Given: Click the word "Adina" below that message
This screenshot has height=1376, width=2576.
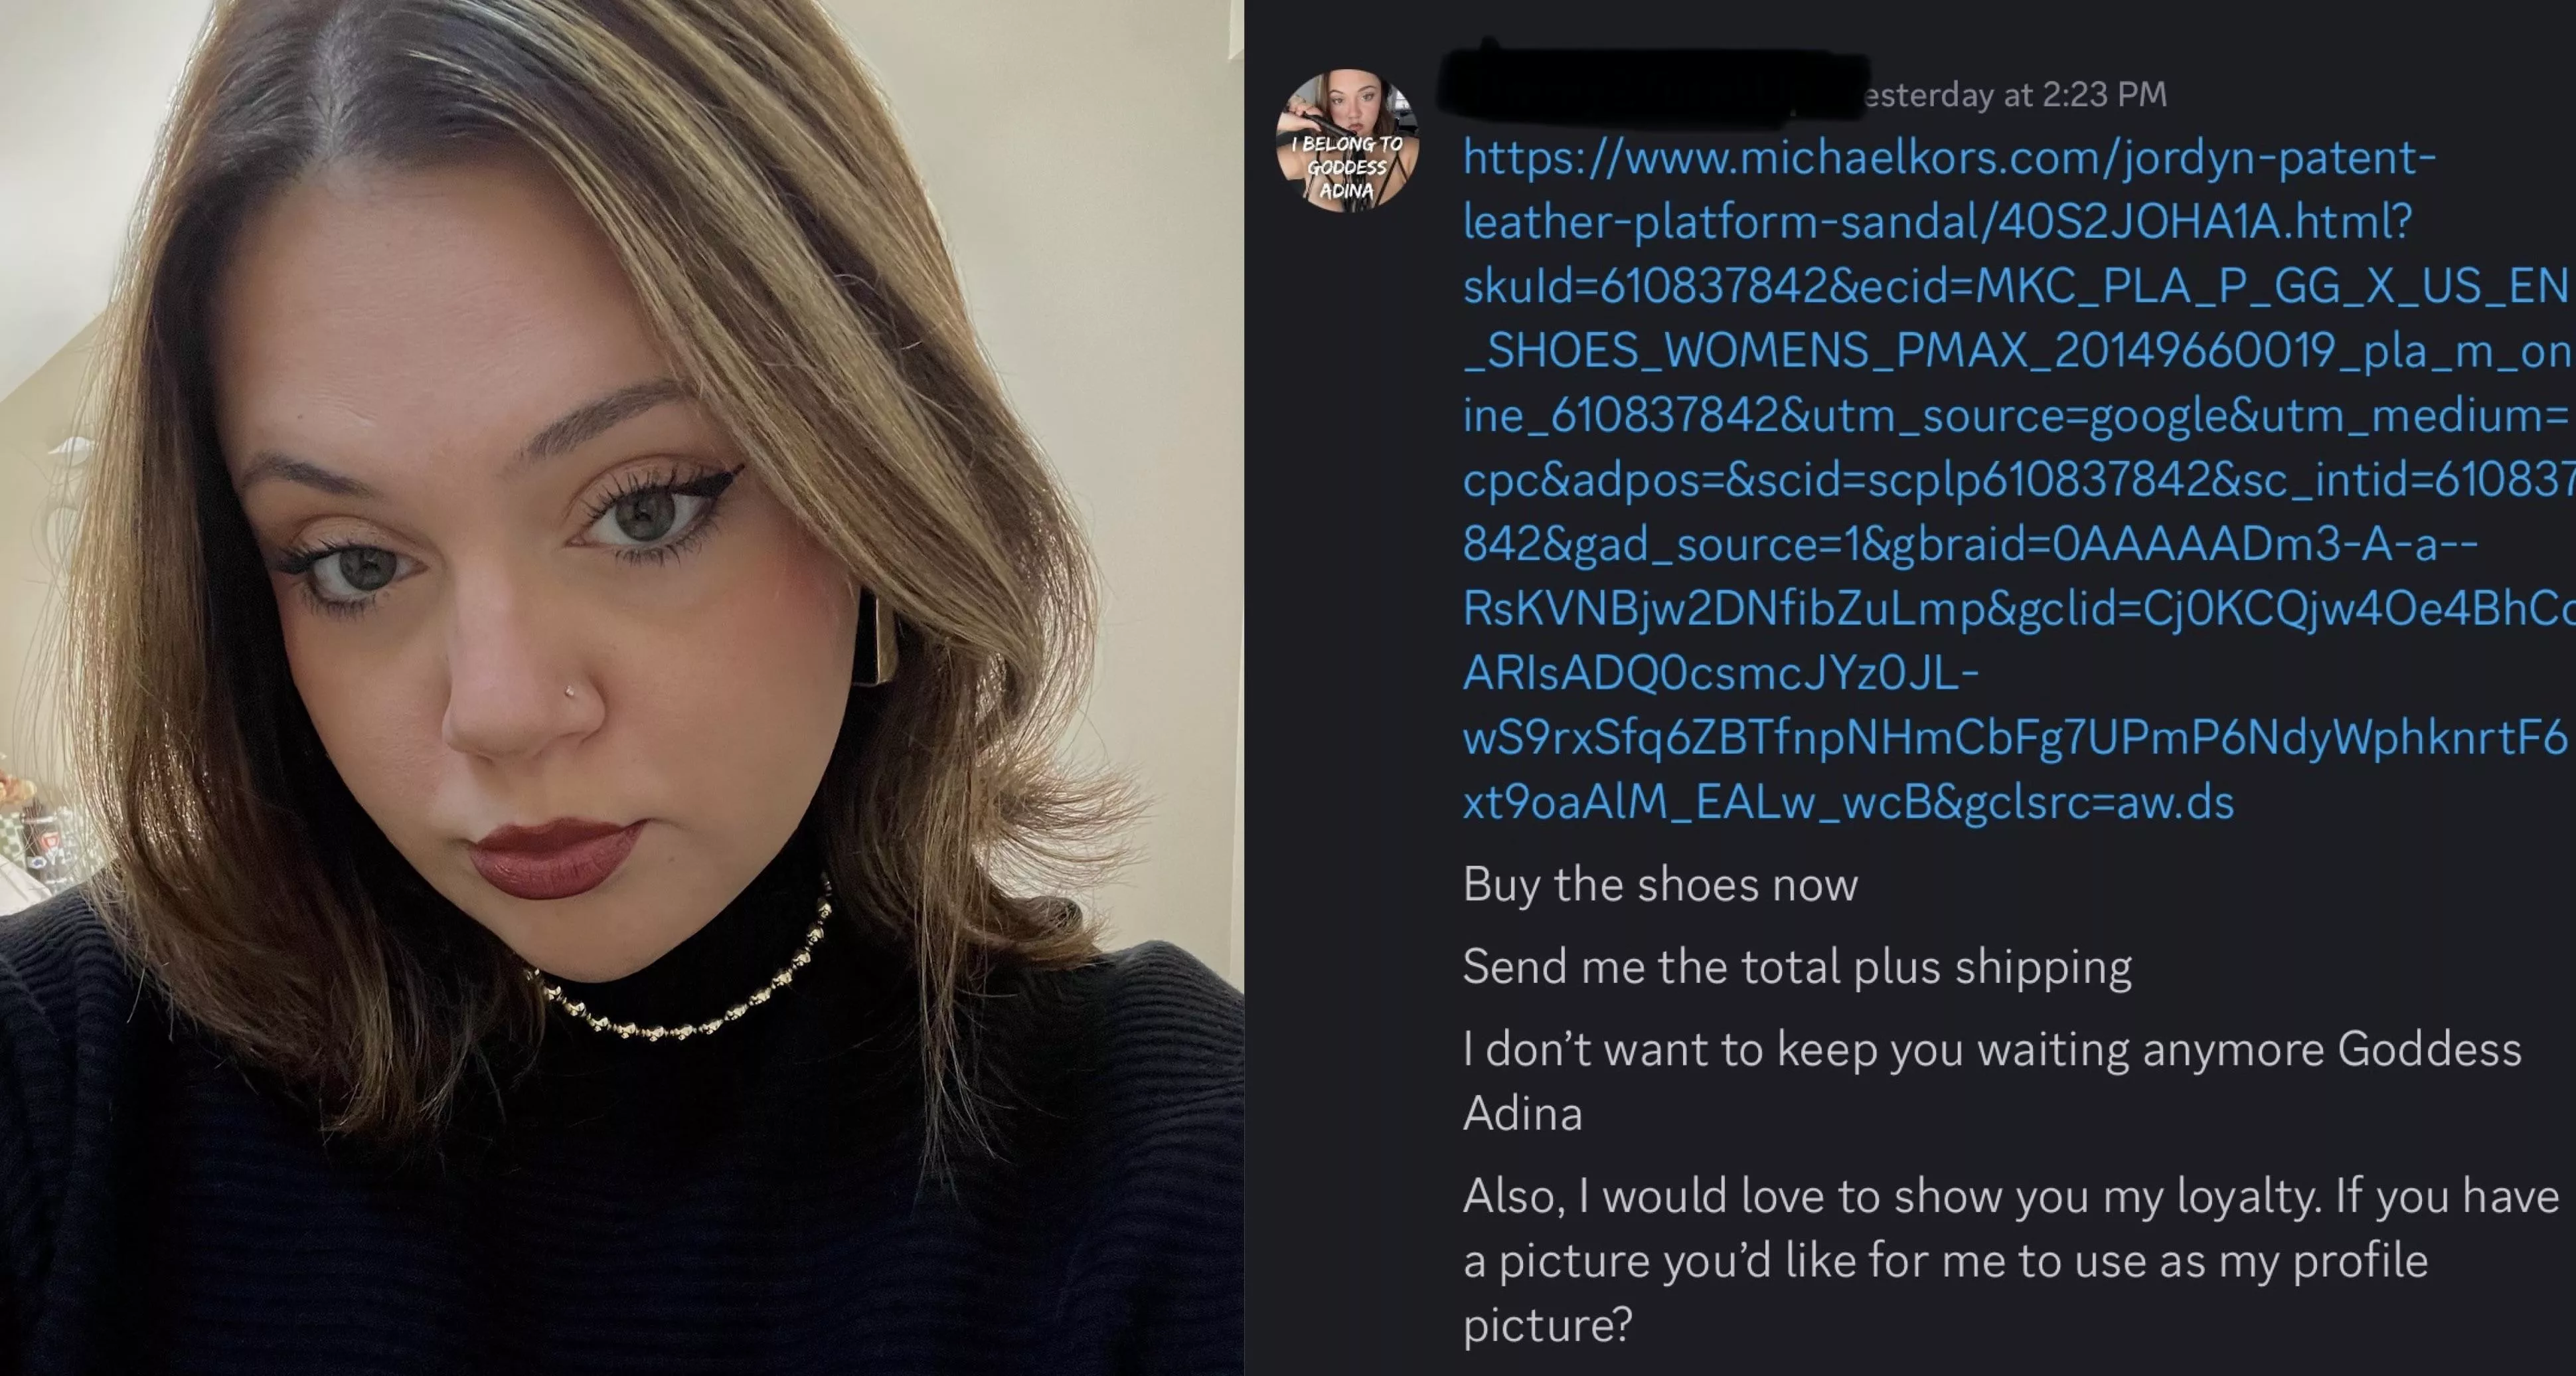Looking at the screenshot, I should point(1522,1113).
